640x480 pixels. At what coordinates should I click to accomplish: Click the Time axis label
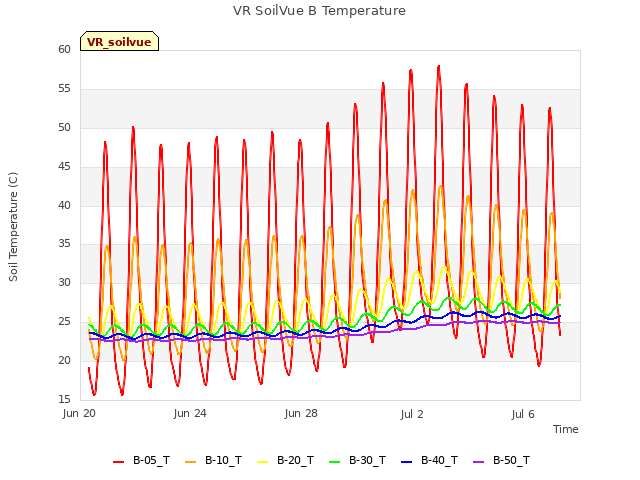click(x=565, y=429)
